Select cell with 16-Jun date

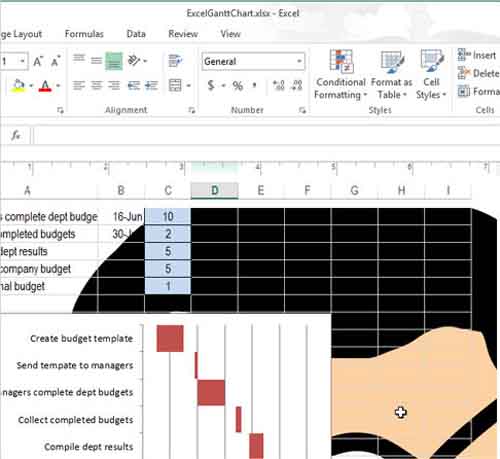121,217
